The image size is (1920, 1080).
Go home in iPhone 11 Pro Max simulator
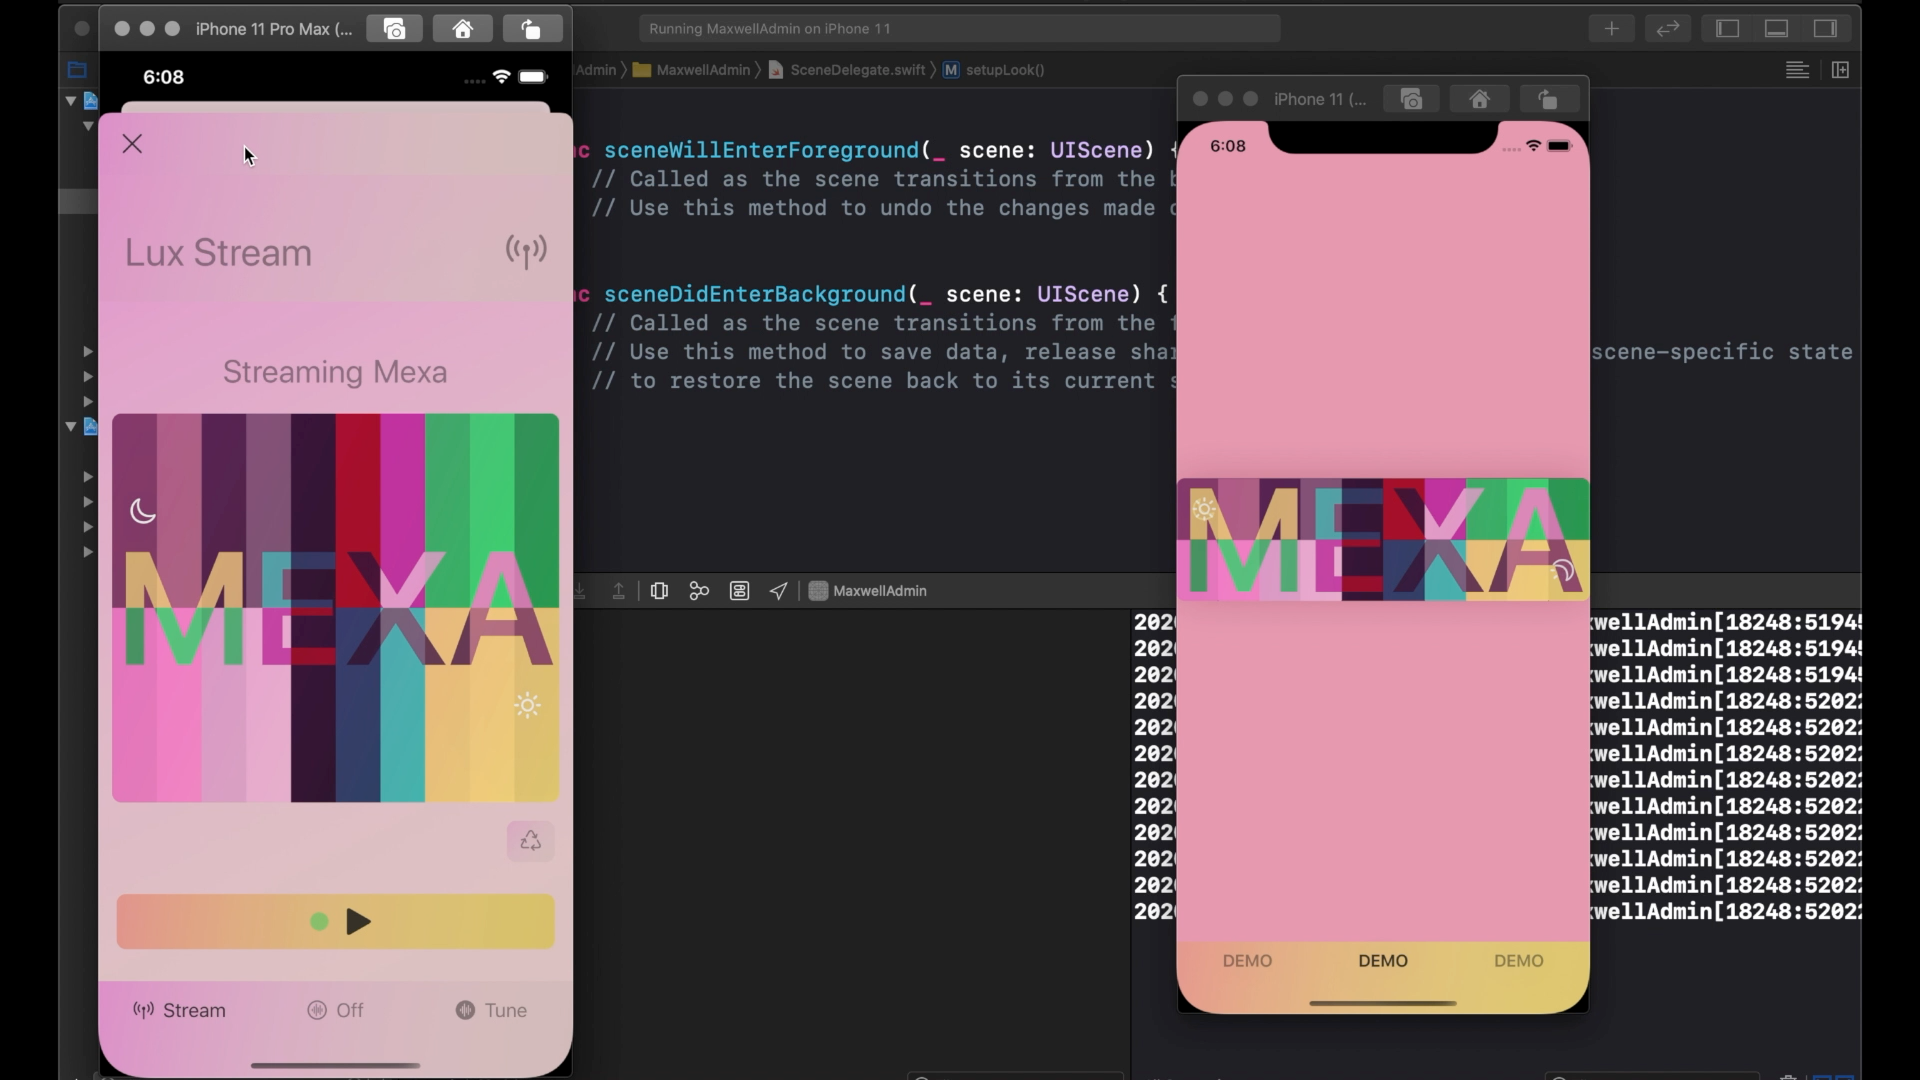(462, 29)
